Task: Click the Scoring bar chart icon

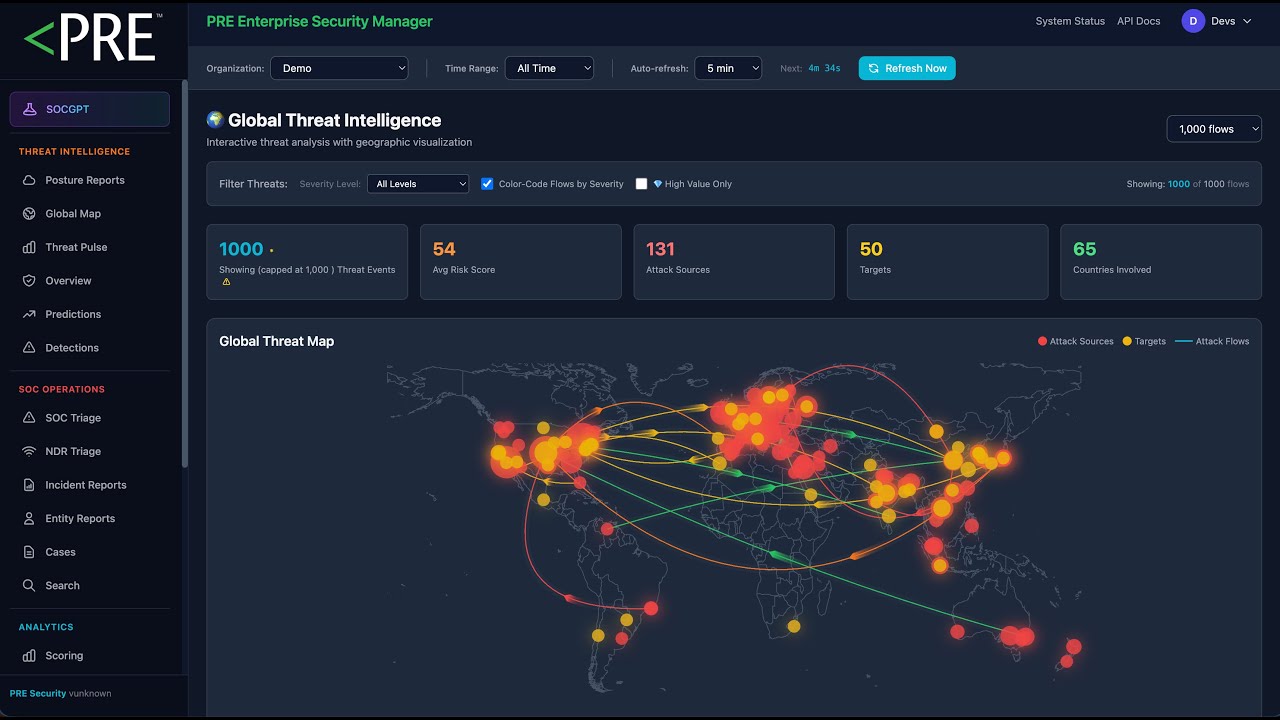Action: coord(29,656)
